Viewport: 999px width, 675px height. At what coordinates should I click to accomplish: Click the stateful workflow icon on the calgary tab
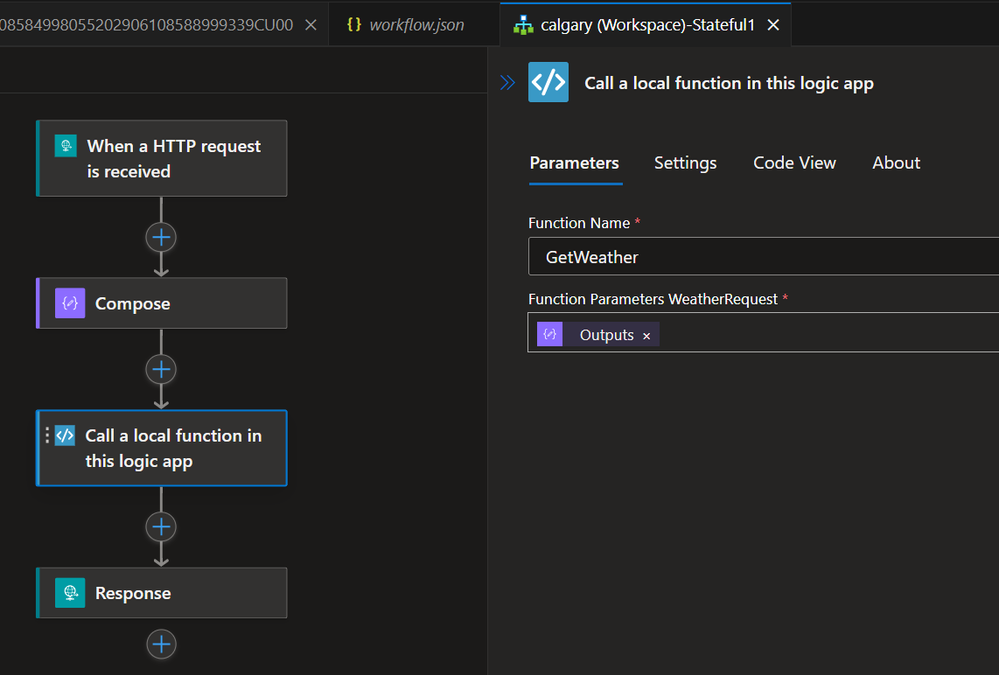tap(524, 24)
